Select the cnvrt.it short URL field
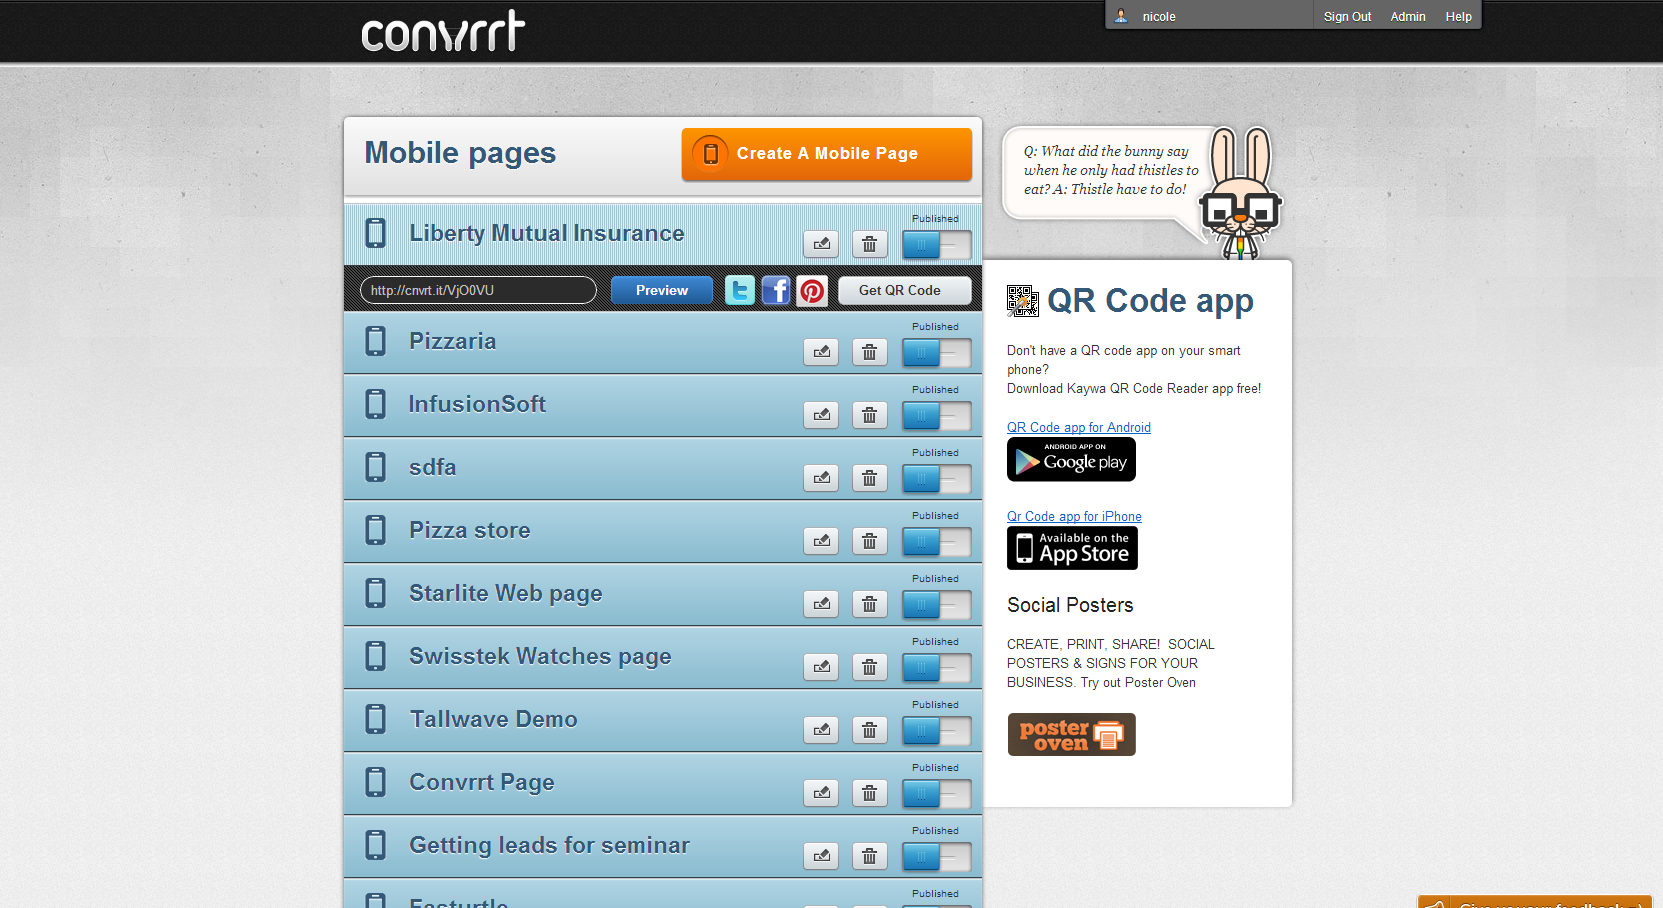This screenshot has width=1663, height=908. [478, 290]
